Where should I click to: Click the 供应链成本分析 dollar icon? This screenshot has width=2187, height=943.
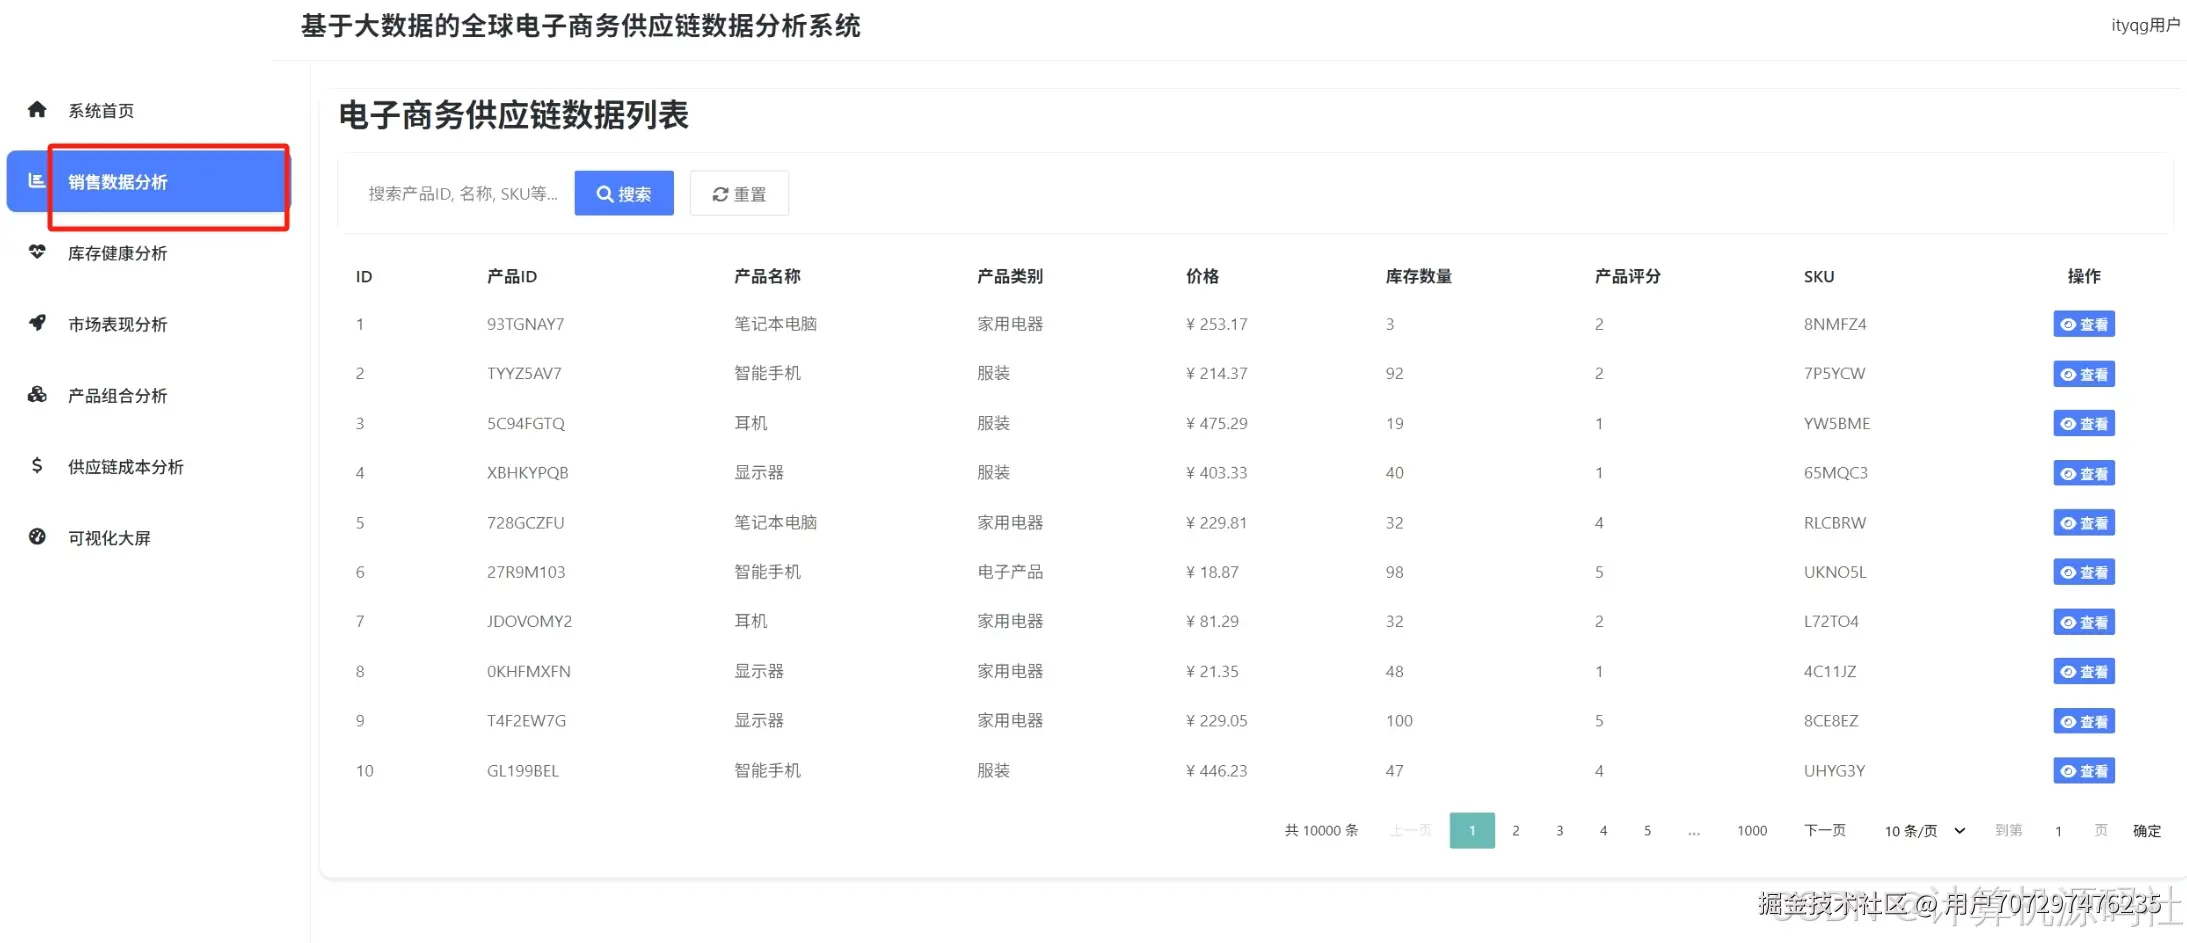coord(37,466)
